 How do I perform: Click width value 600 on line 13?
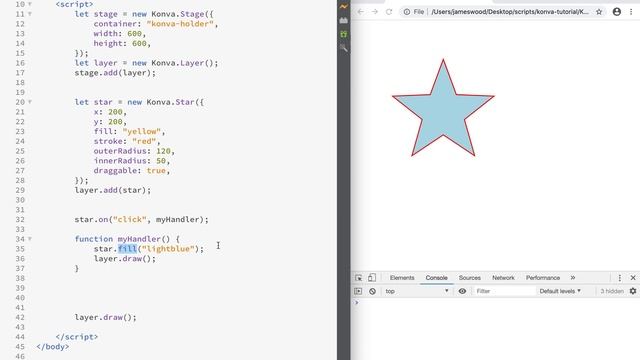point(134,33)
